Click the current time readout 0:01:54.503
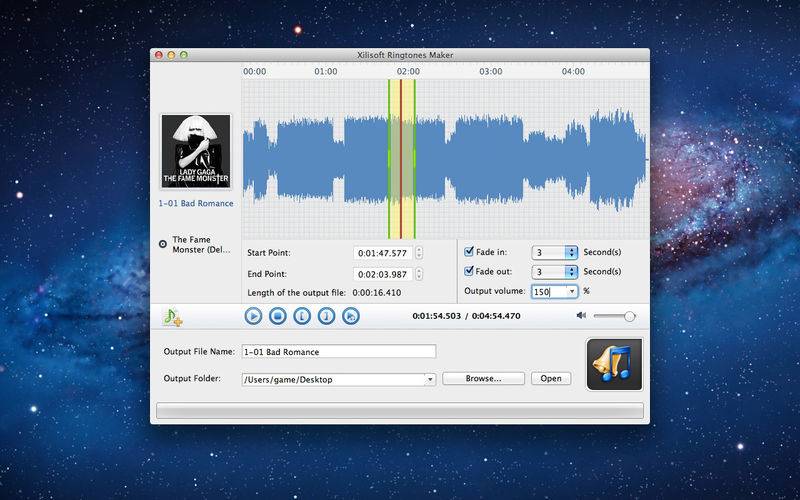The image size is (800, 500). (436, 316)
